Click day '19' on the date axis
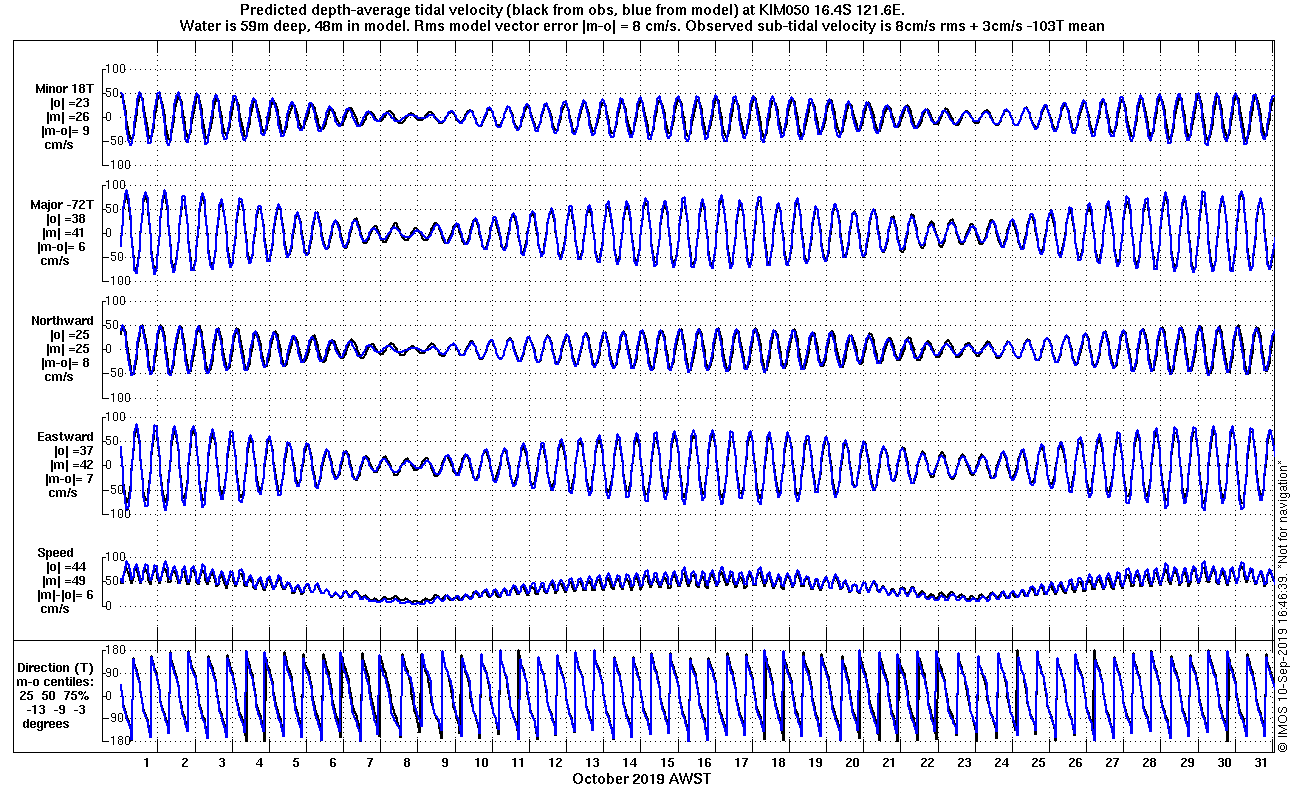 click(x=816, y=763)
